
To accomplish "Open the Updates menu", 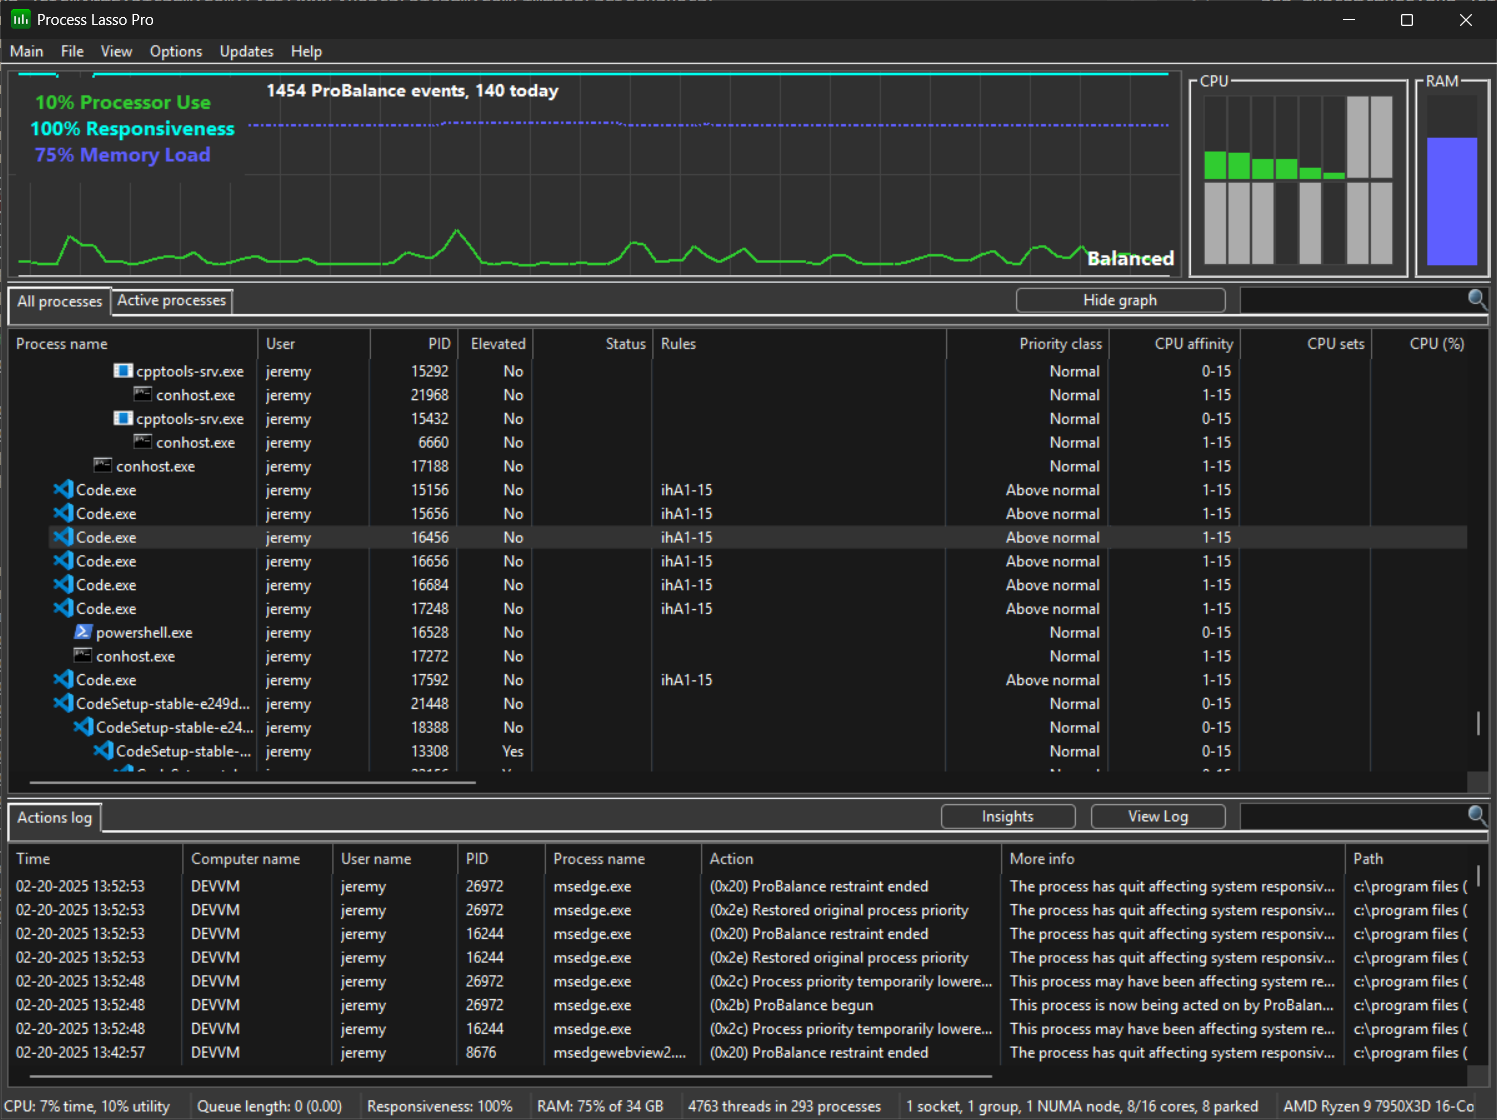I will [247, 51].
